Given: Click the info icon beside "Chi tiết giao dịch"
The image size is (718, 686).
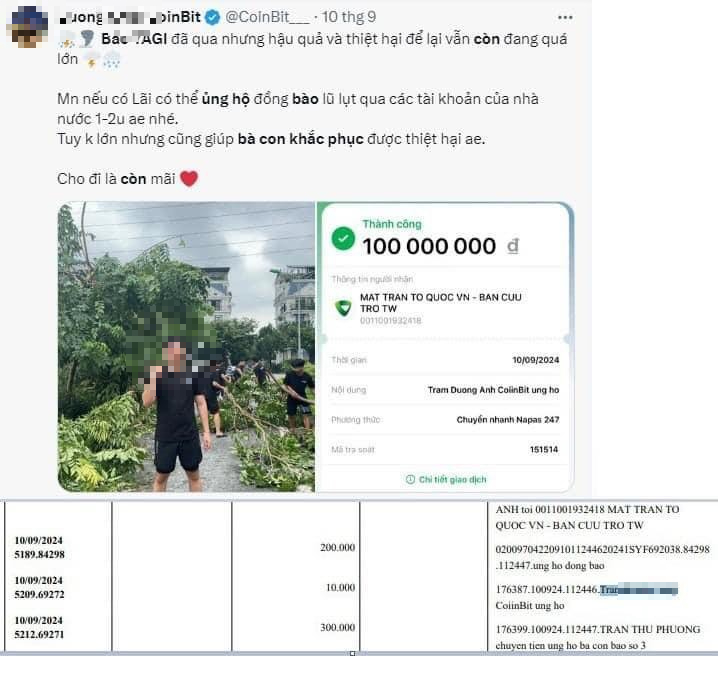Looking at the screenshot, I should (410, 480).
